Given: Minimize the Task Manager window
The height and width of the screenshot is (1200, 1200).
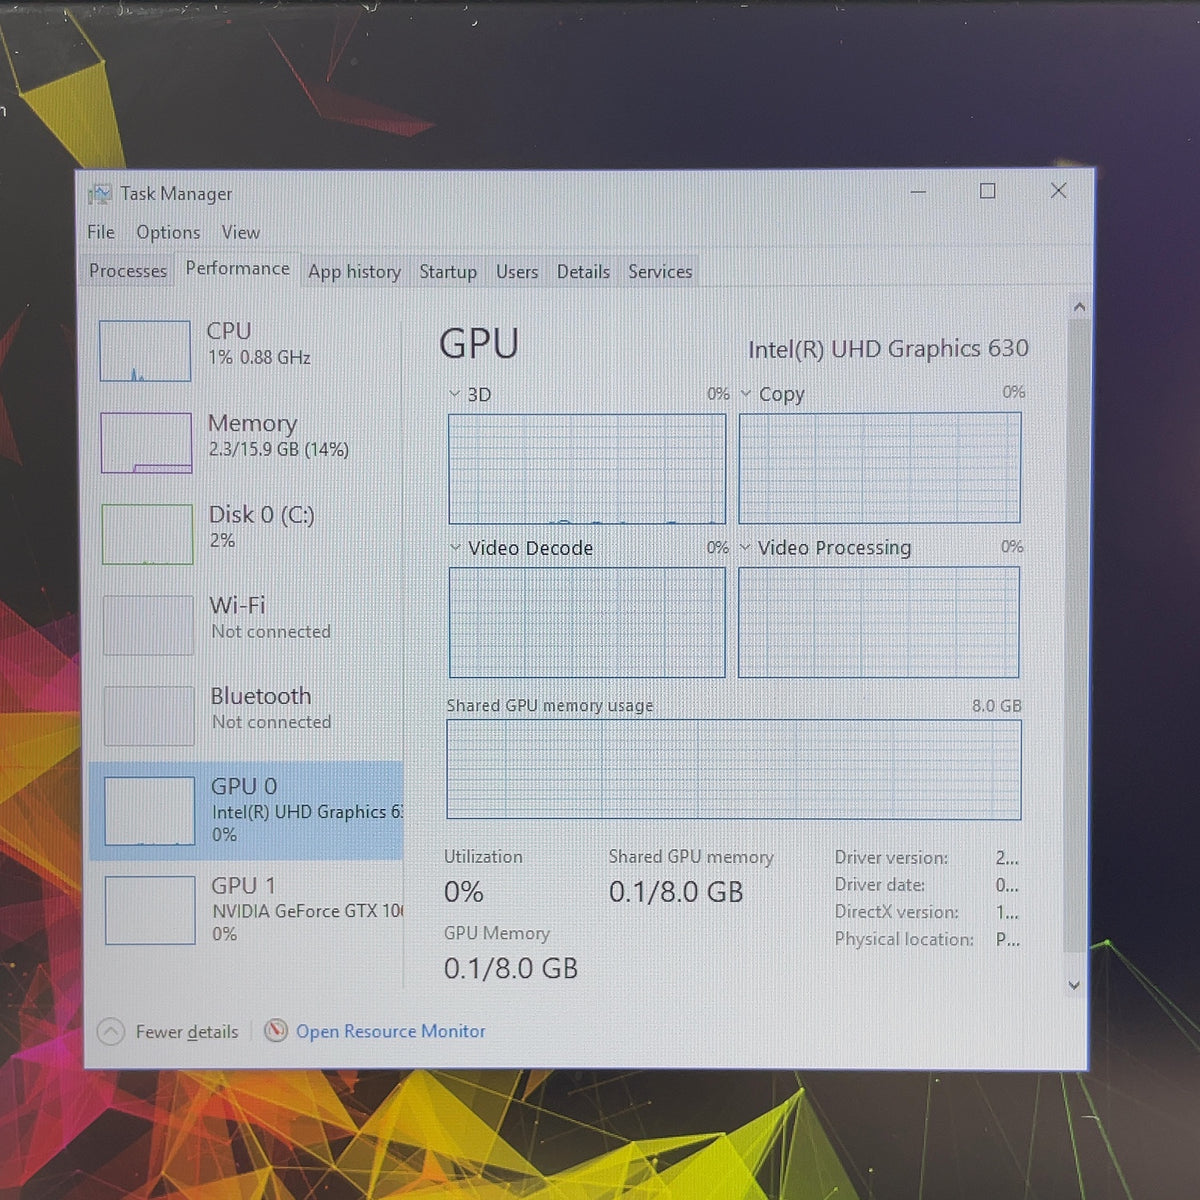Looking at the screenshot, I should [x=918, y=191].
